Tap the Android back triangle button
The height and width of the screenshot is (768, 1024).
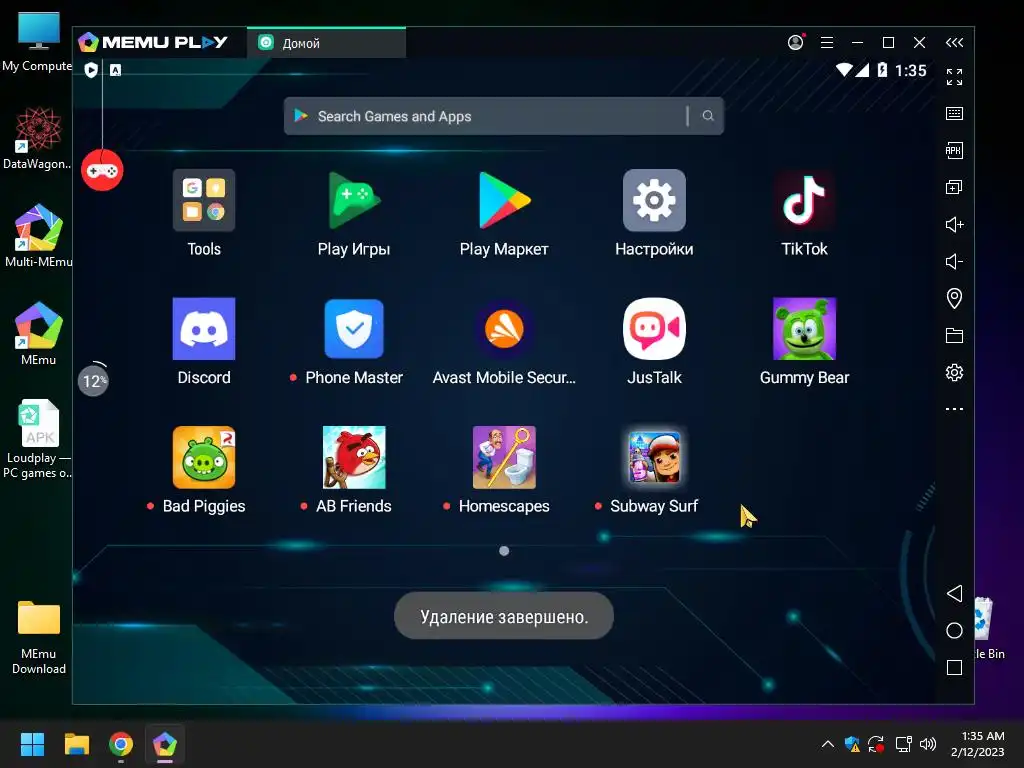pyautogui.click(x=954, y=594)
